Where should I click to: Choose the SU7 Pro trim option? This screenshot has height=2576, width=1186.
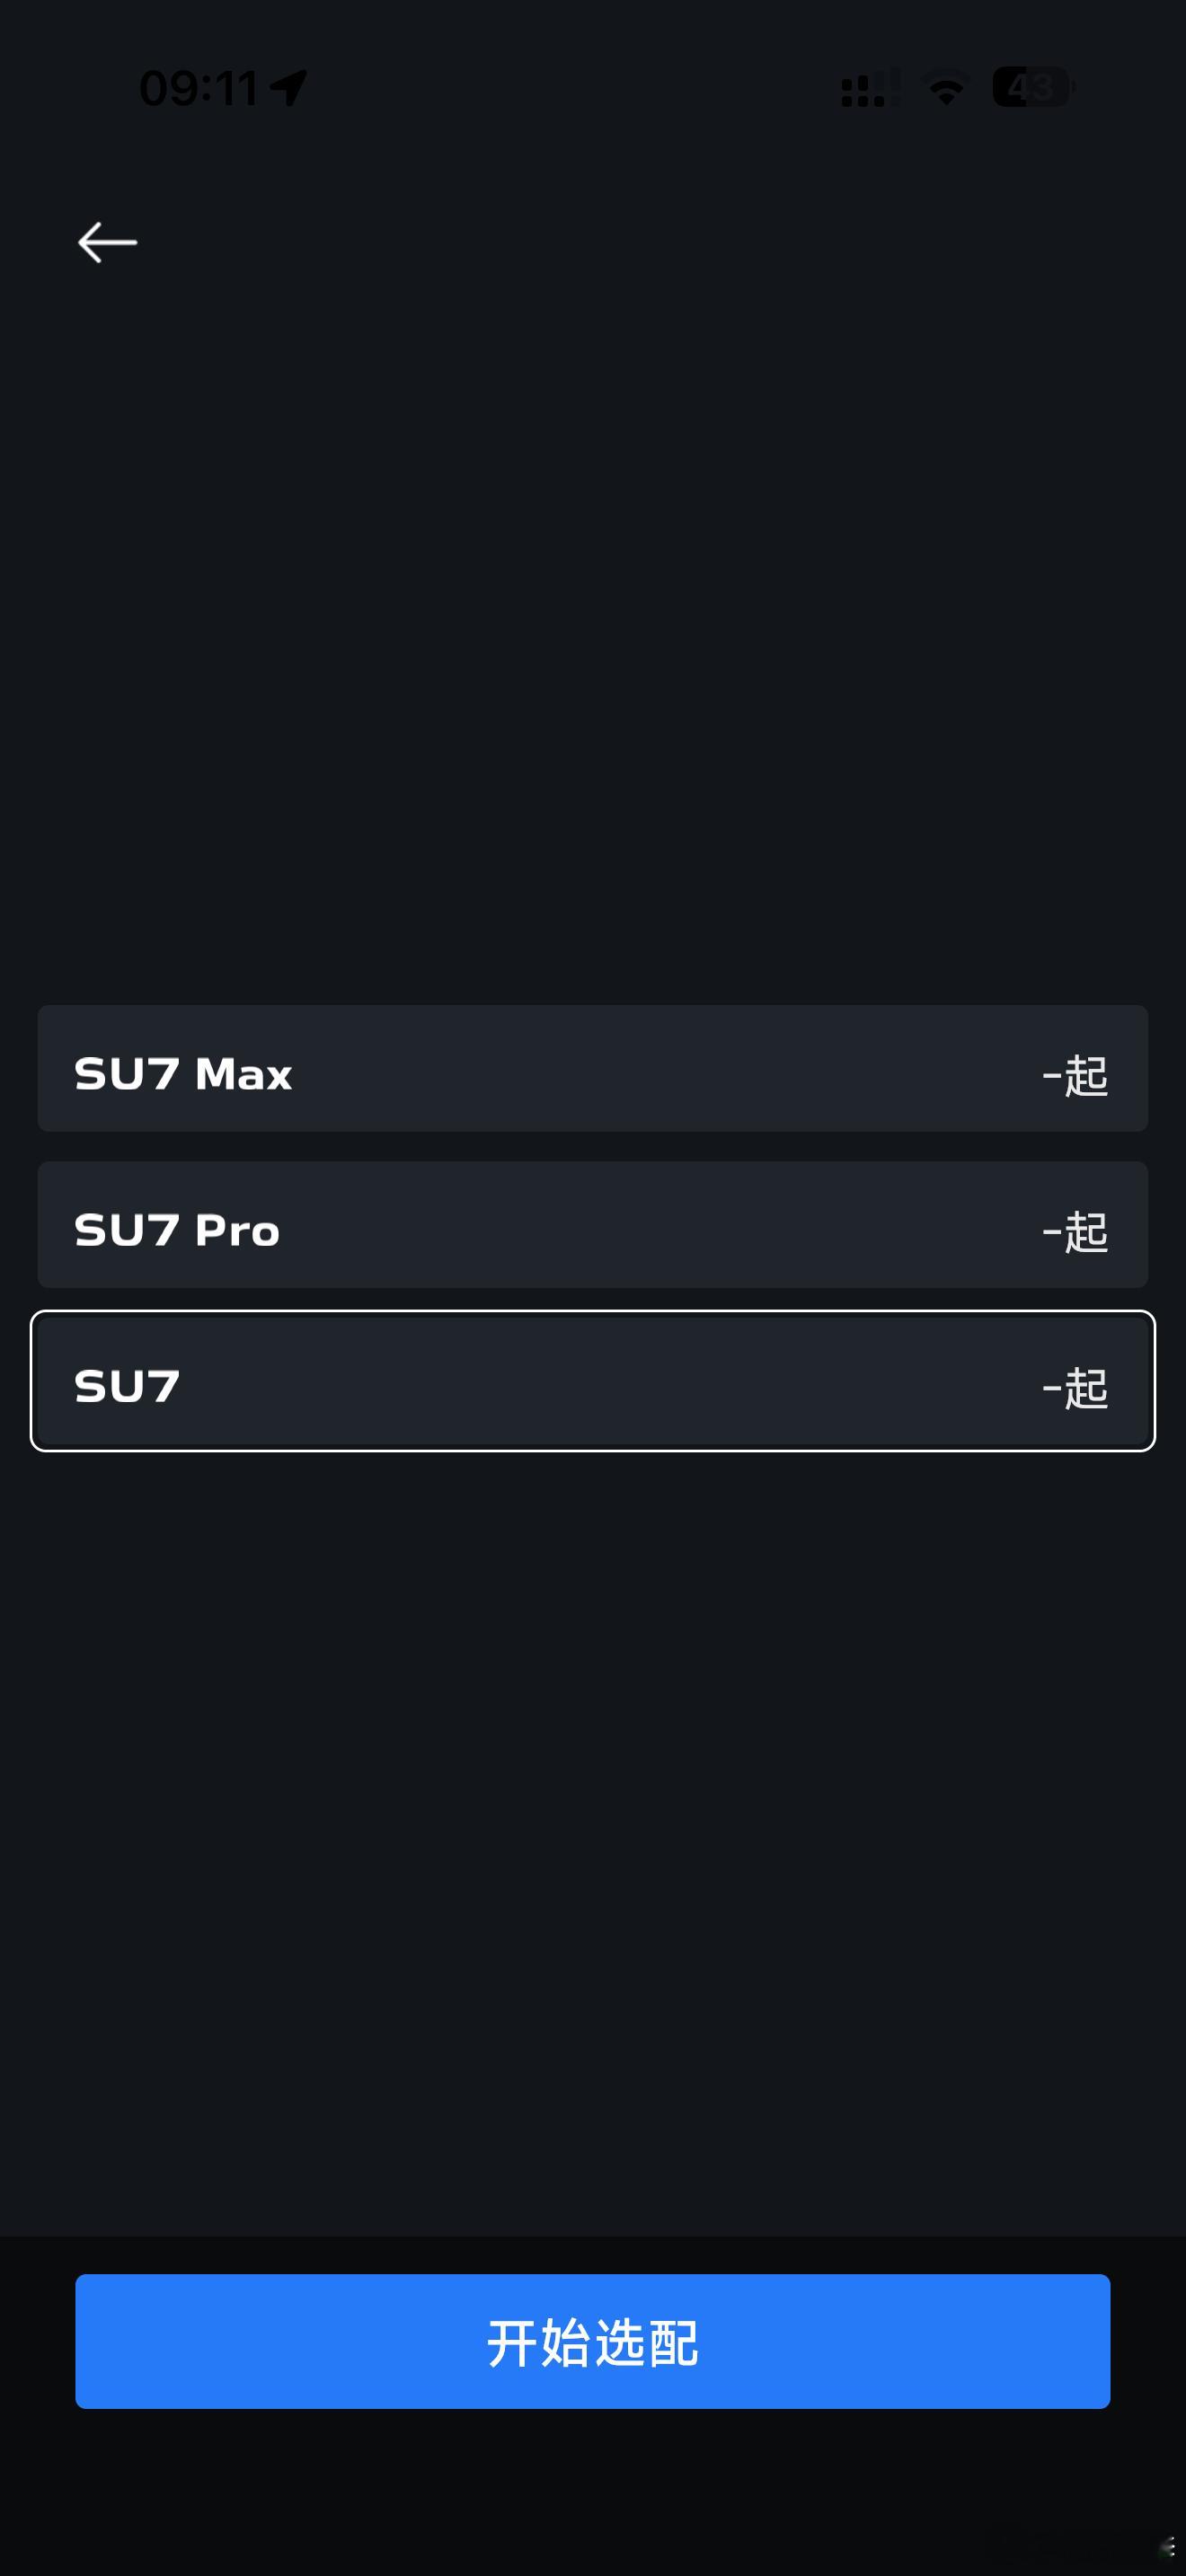(x=593, y=1225)
